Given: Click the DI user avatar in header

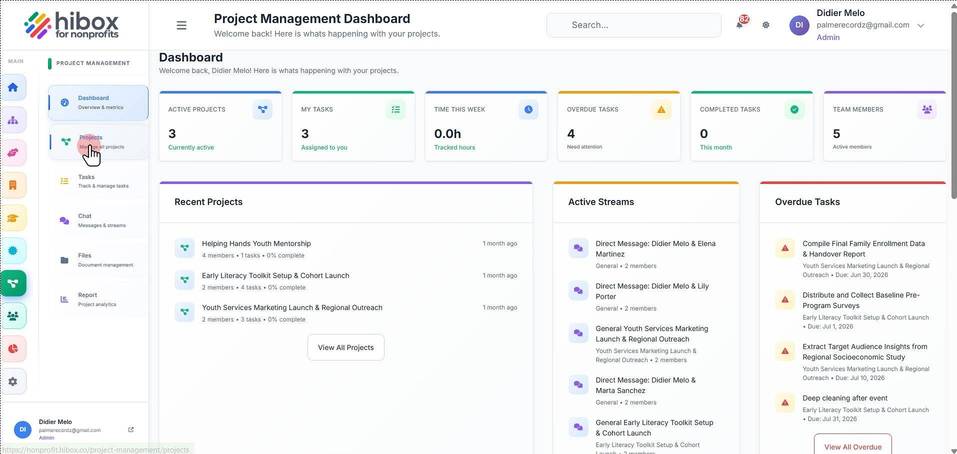Looking at the screenshot, I should (x=800, y=25).
